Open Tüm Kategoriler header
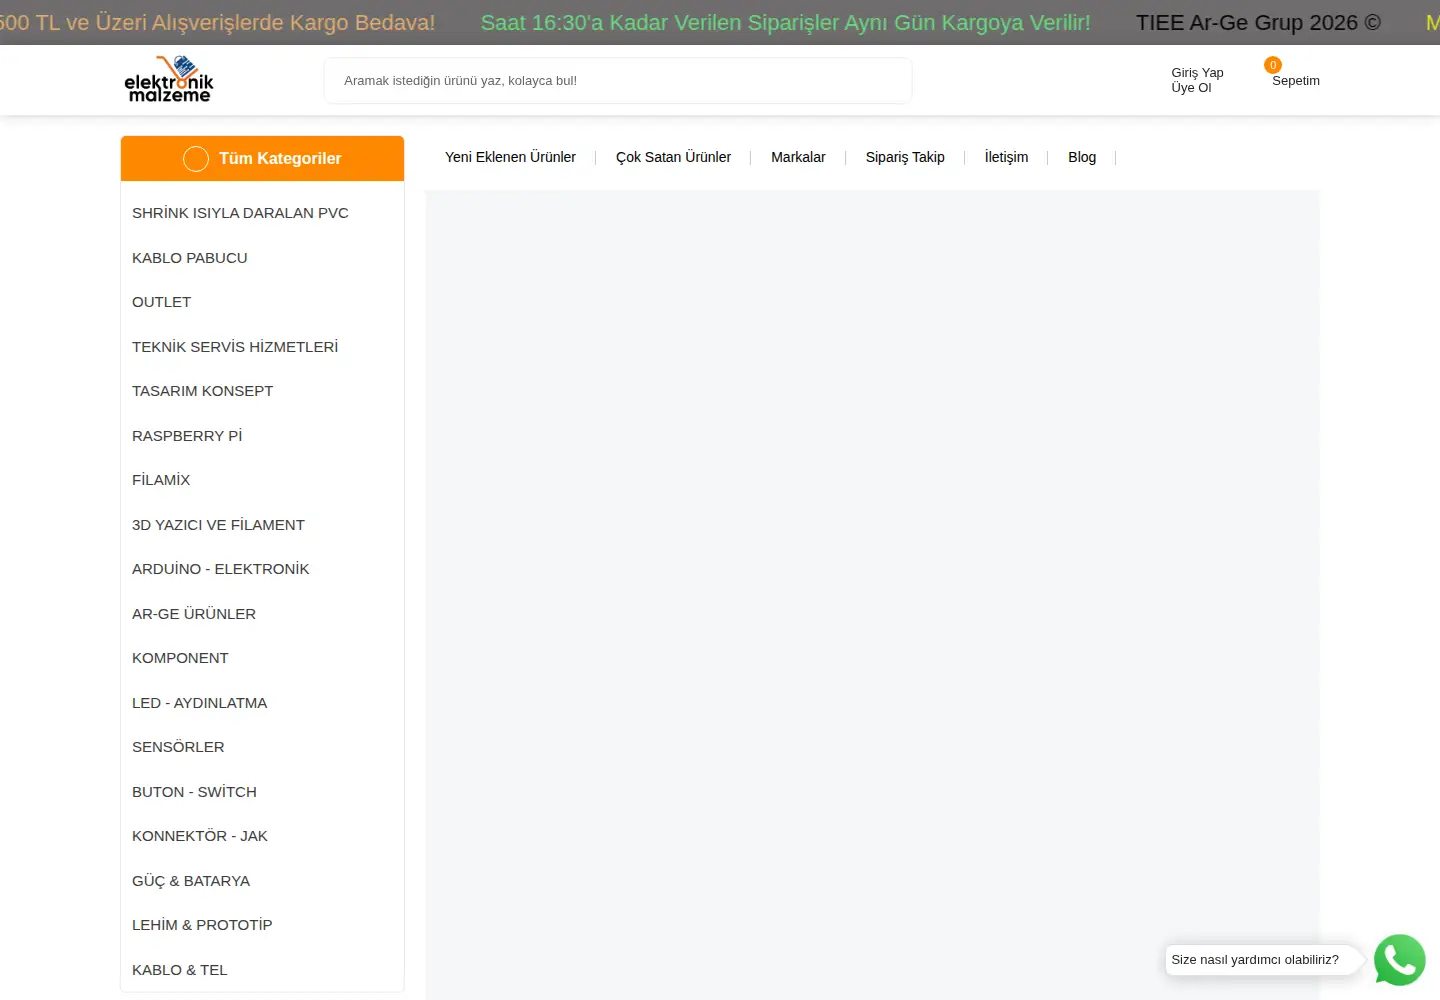This screenshot has height=1000, width=1440. click(x=262, y=158)
